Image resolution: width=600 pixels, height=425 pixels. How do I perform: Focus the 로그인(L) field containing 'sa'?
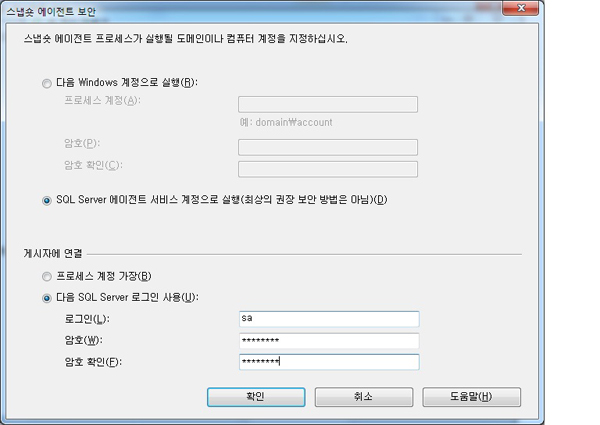[x=329, y=319]
